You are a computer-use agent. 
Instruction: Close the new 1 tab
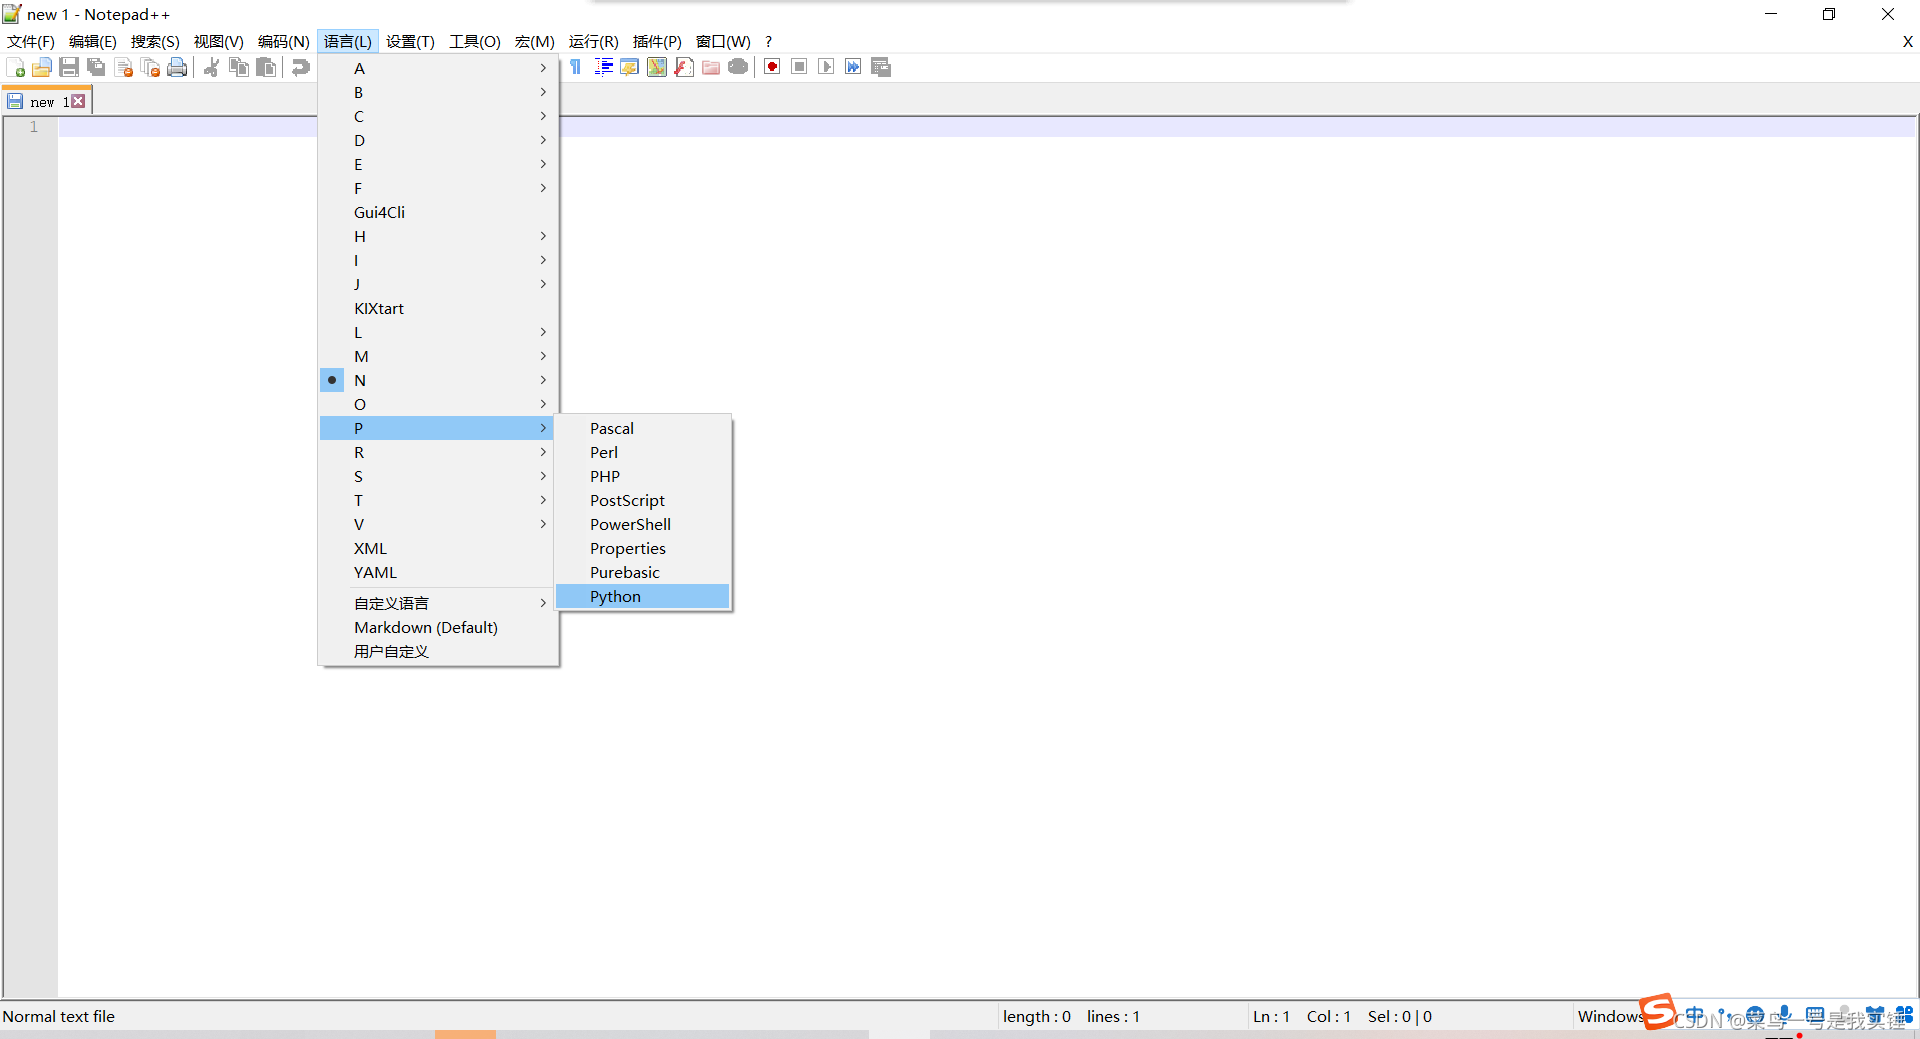[78, 101]
